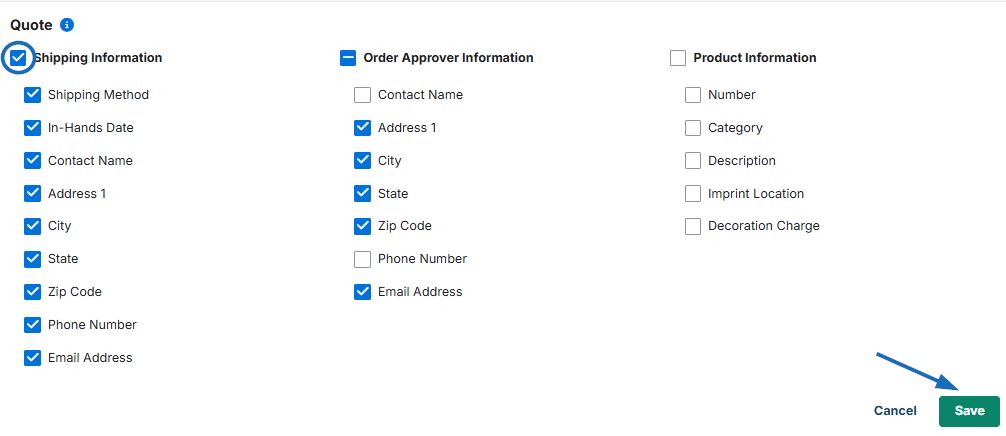The height and width of the screenshot is (436, 1006).
Task: Check the product Number checkbox
Action: click(693, 95)
